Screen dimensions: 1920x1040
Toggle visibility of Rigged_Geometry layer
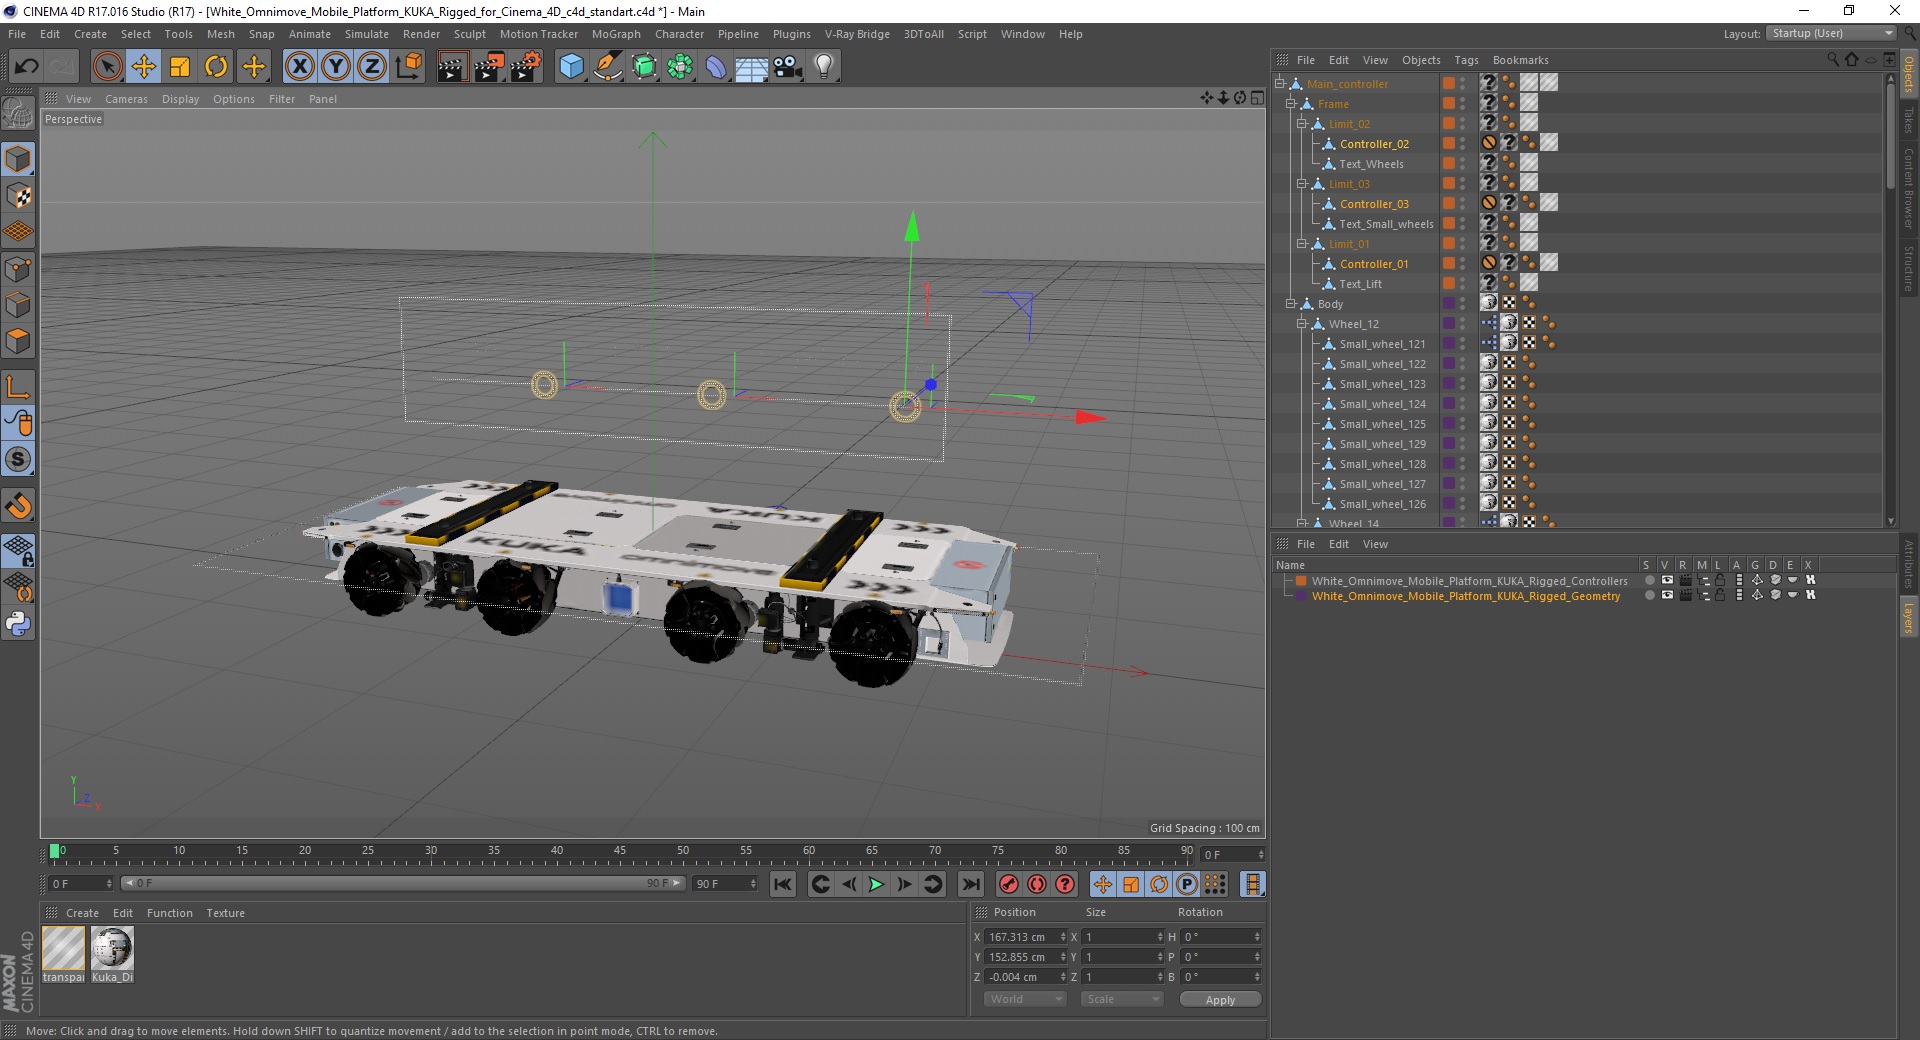(1667, 595)
